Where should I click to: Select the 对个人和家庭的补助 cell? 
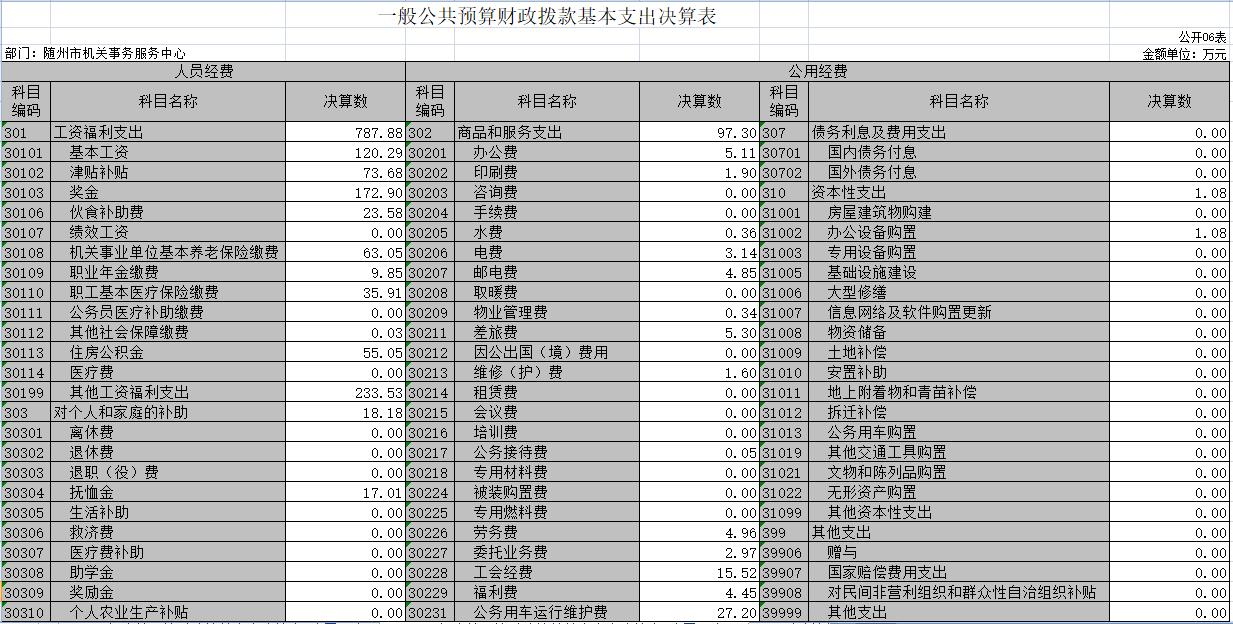(x=120, y=413)
